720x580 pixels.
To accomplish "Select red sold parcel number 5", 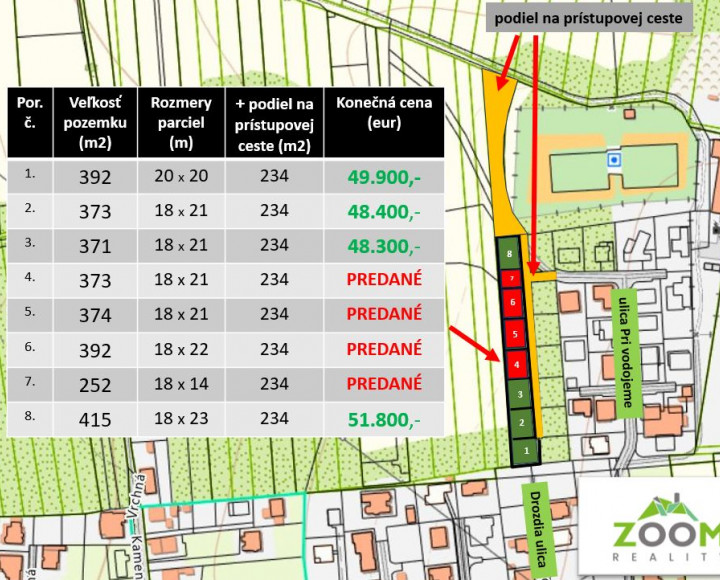I will click(x=514, y=333).
